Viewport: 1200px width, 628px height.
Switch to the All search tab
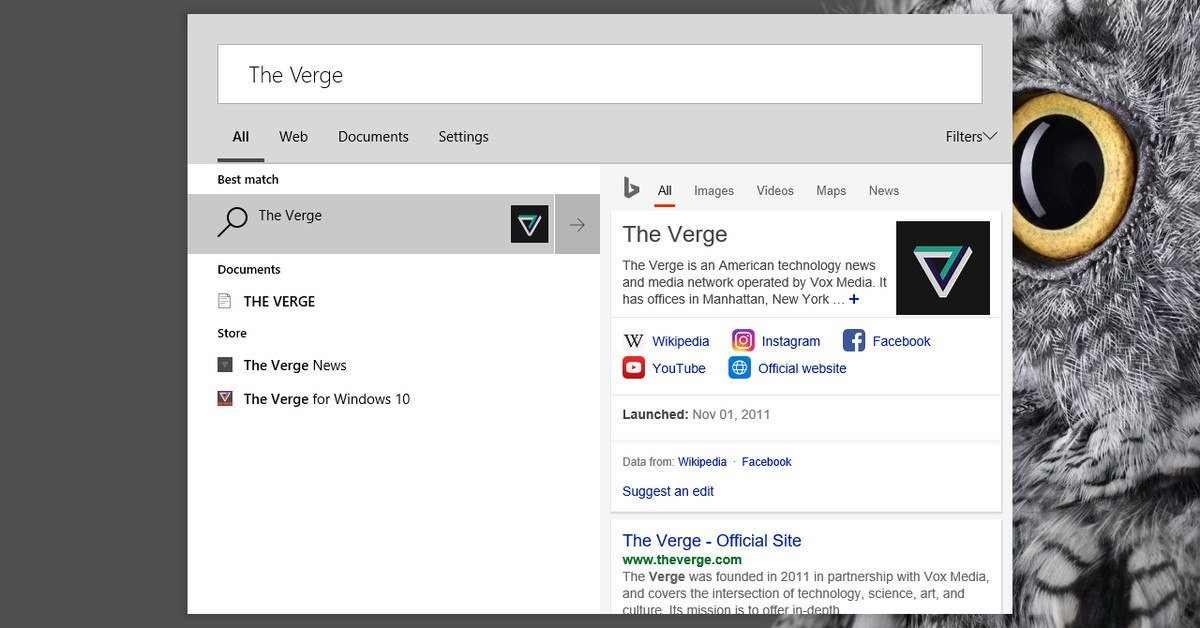(241, 136)
